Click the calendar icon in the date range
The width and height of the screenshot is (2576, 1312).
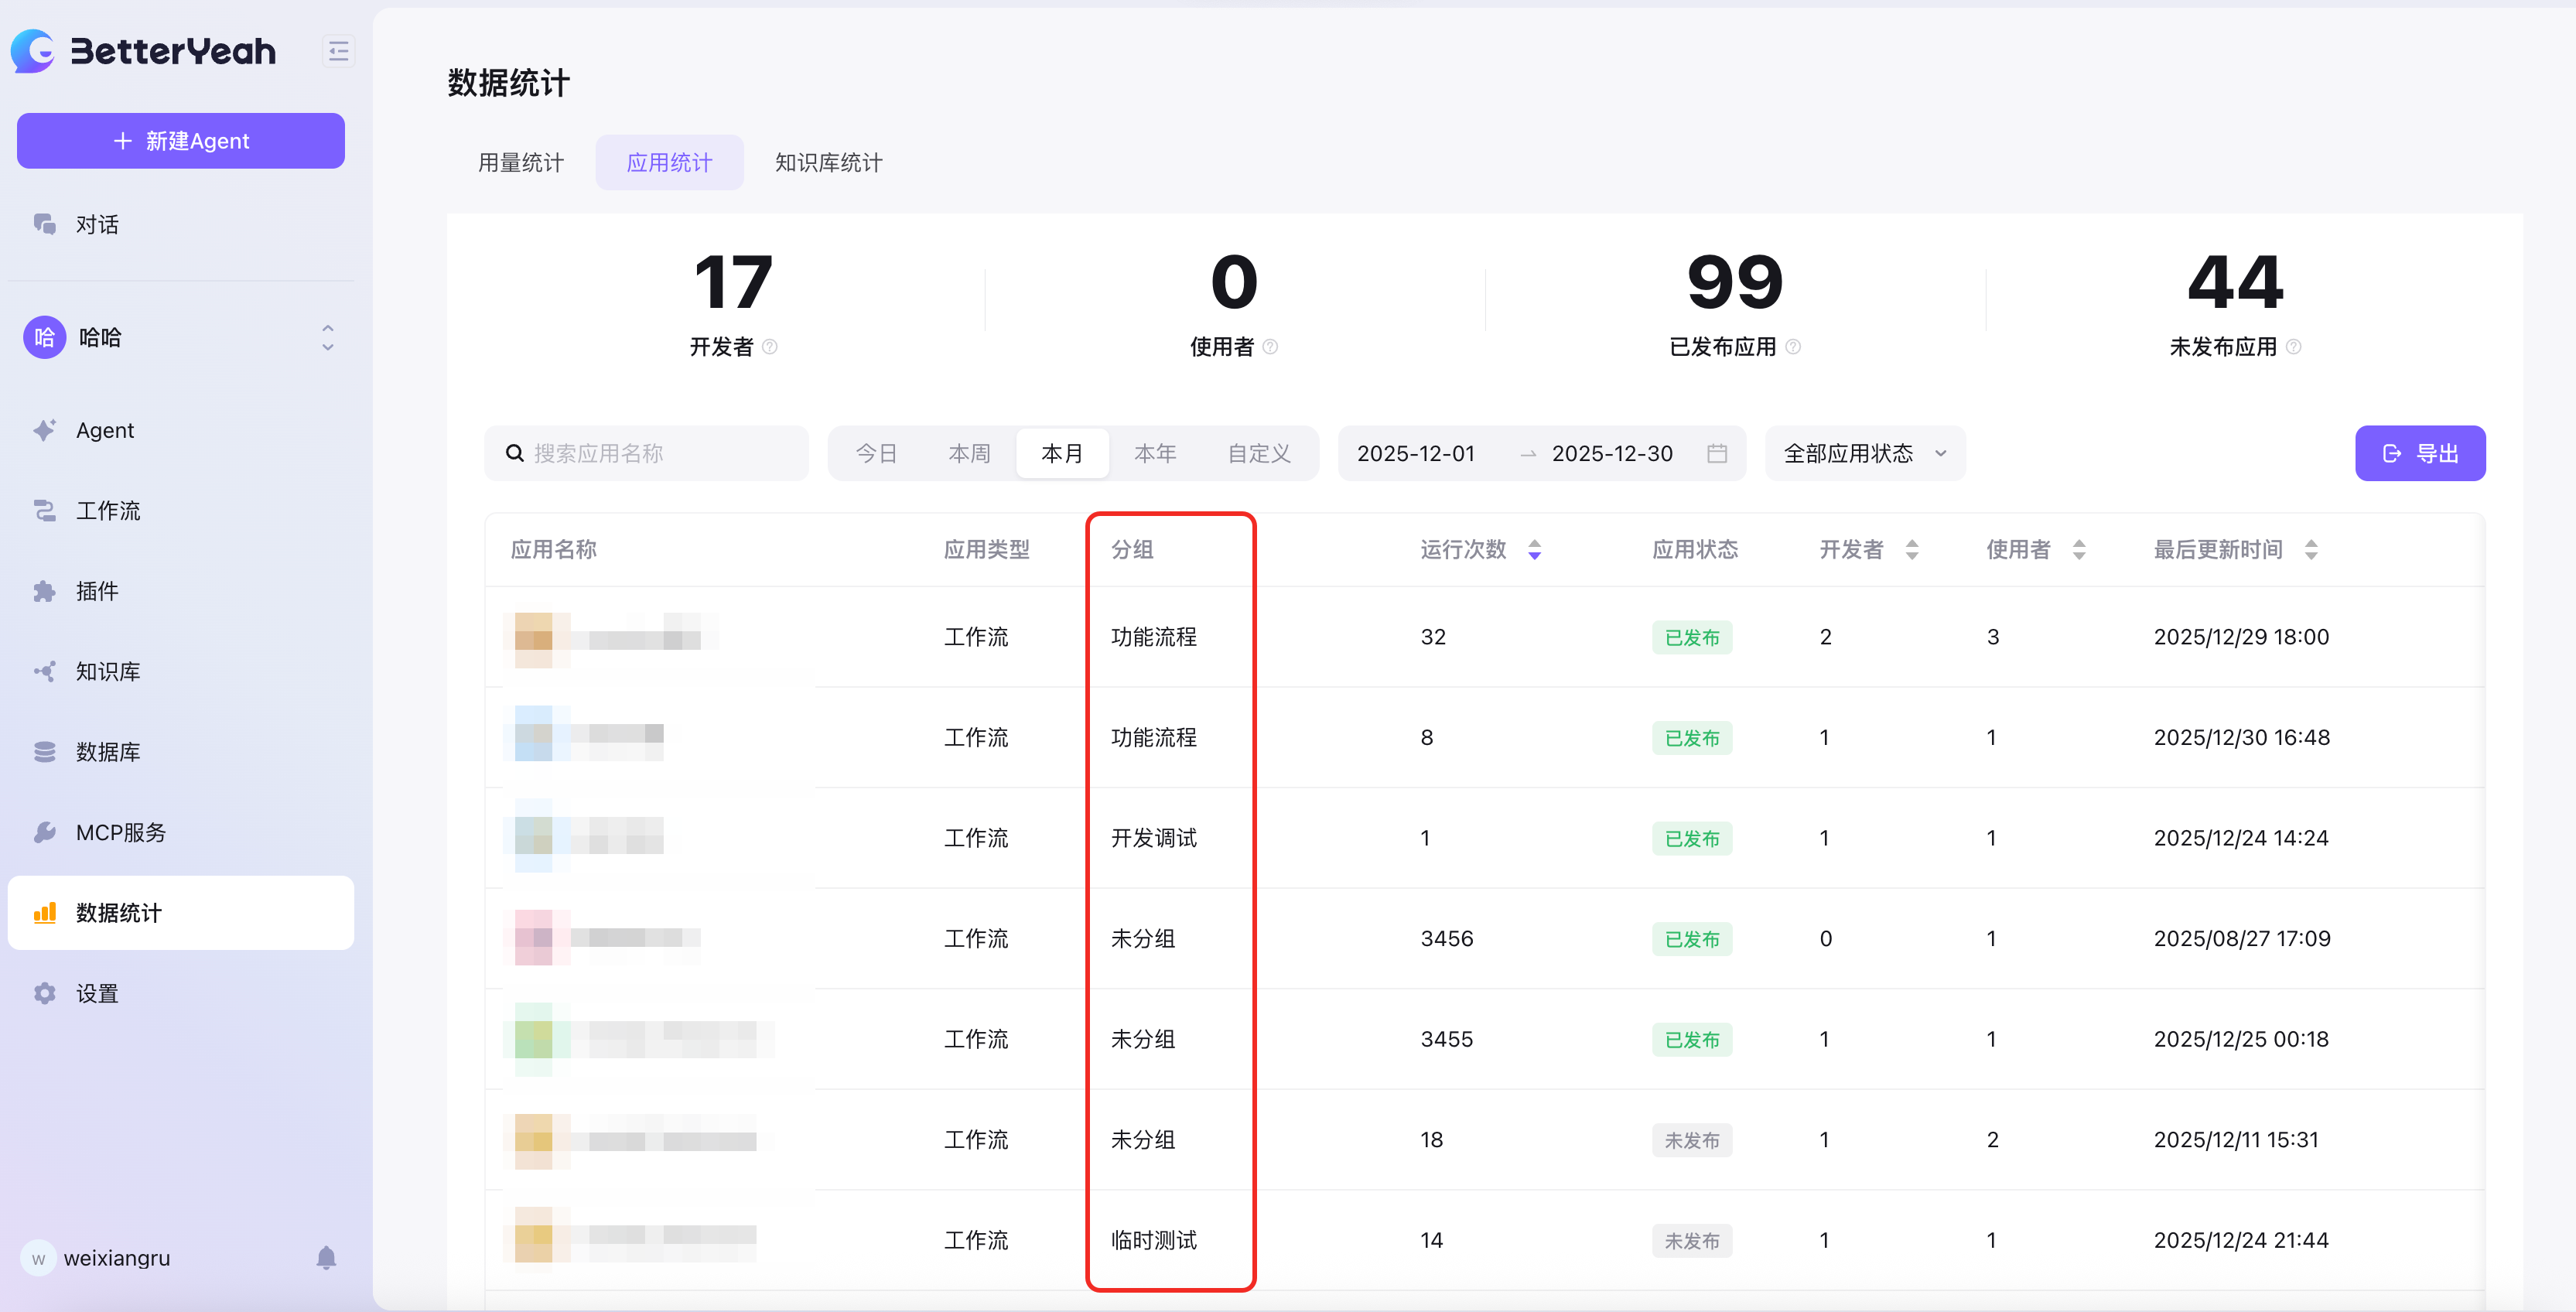click(1716, 453)
